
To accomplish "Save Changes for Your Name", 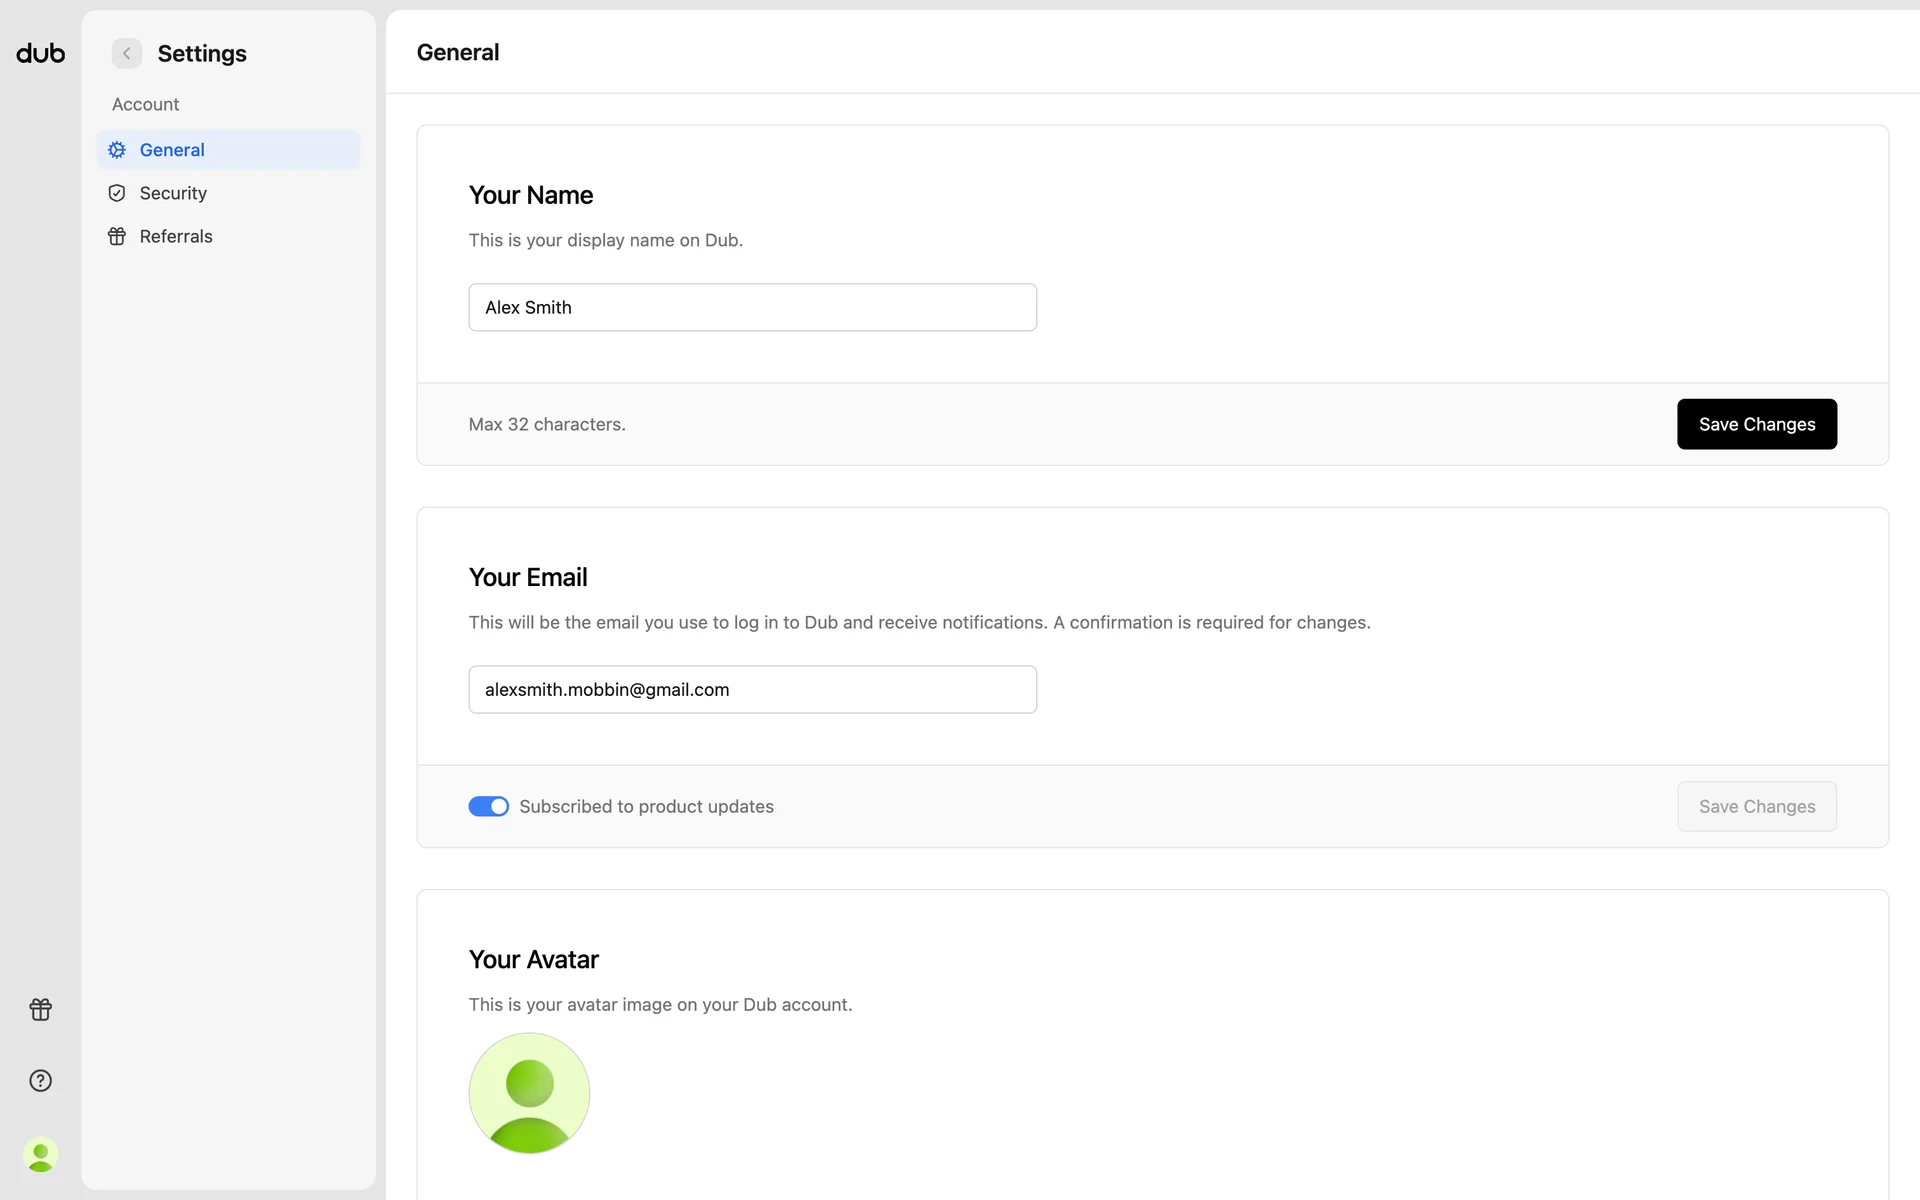I will [x=1756, y=424].
